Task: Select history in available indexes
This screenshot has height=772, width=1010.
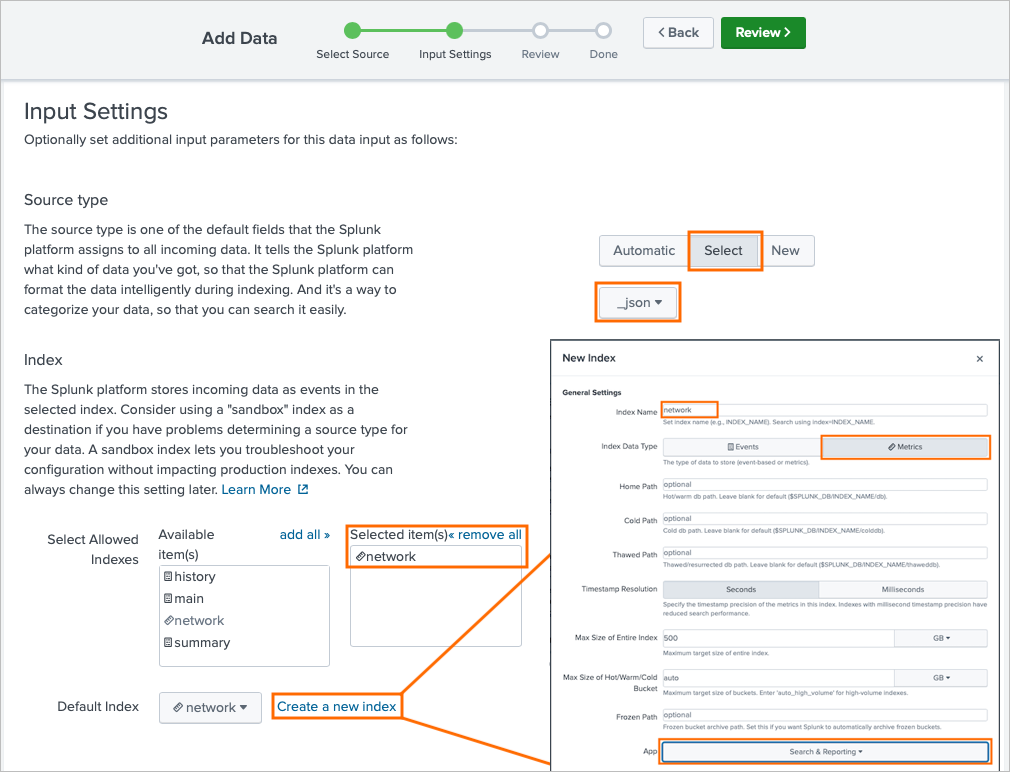Action: [x=244, y=577]
